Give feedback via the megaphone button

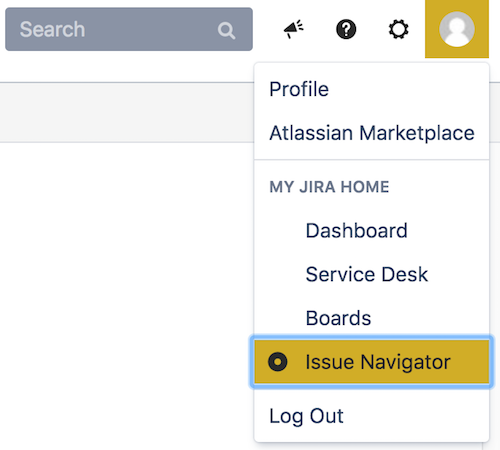point(293,29)
